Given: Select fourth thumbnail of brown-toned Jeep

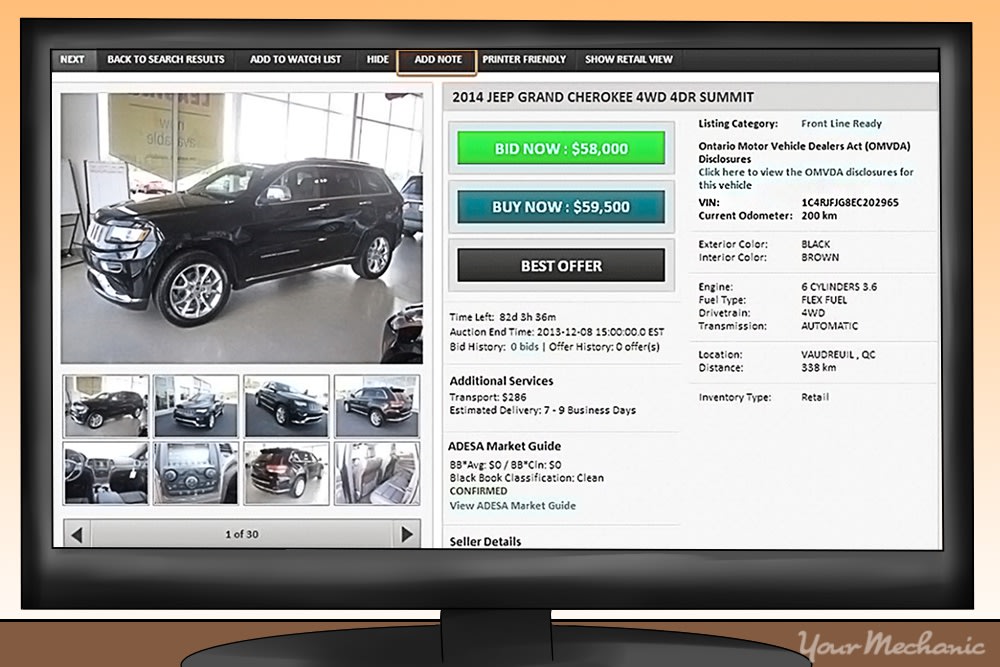Looking at the screenshot, I should click(377, 406).
